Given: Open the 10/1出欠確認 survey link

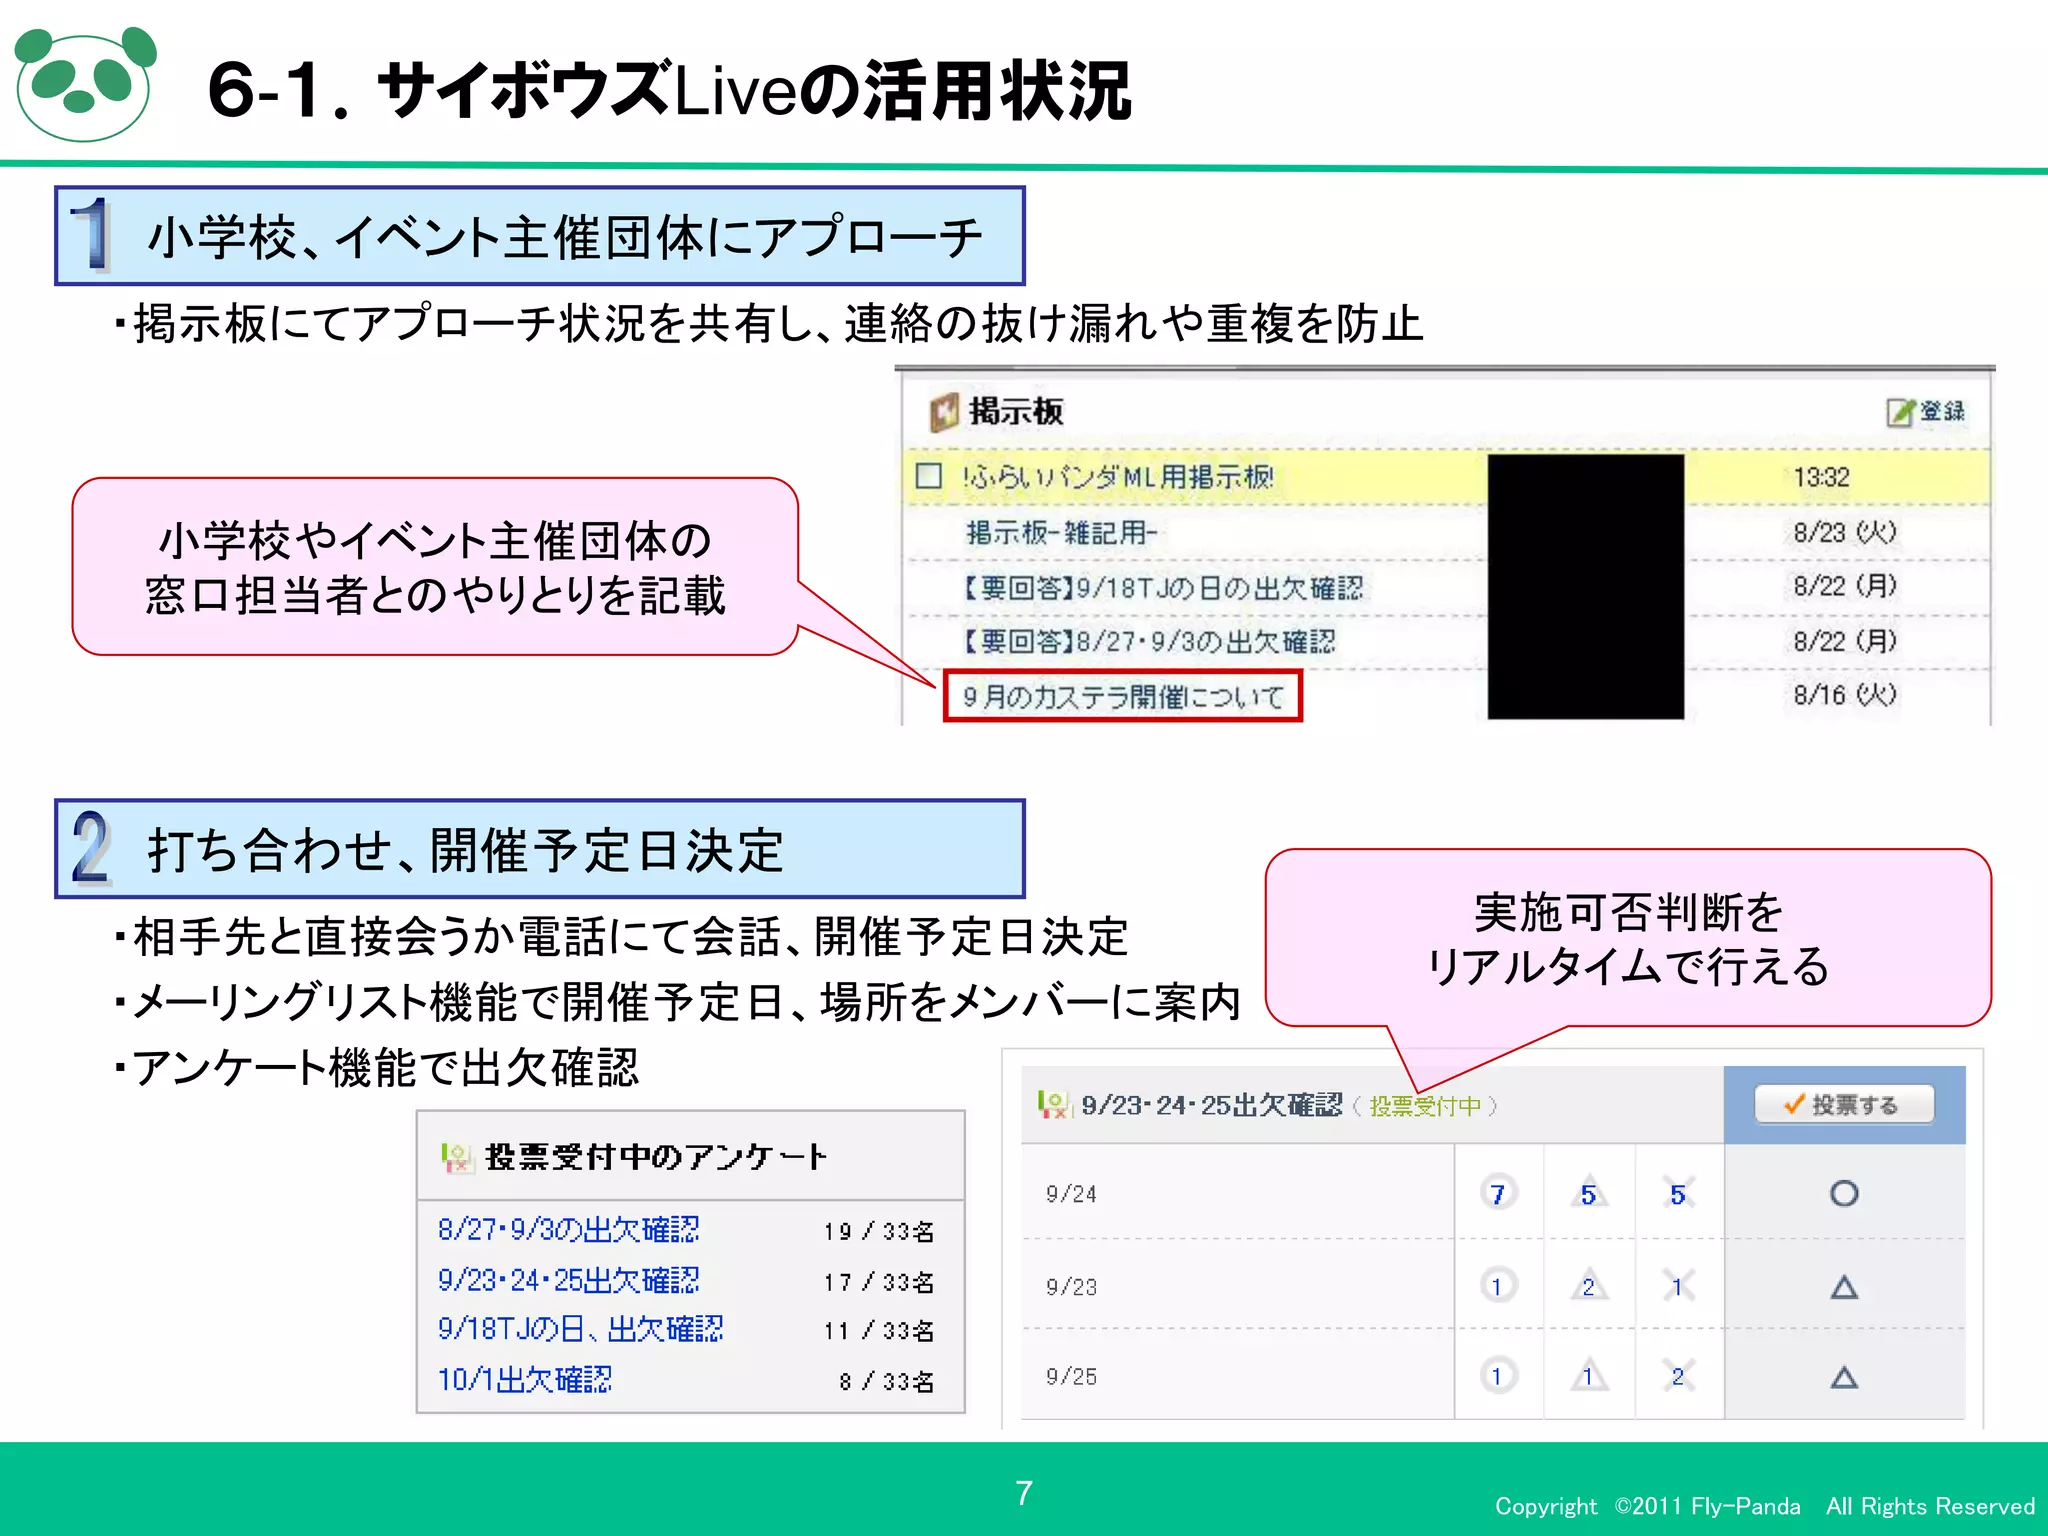Looking at the screenshot, I should [x=524, y=1380].
